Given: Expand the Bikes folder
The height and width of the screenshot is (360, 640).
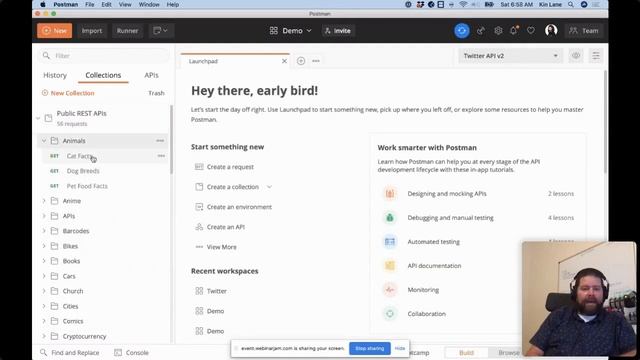Looking at the screenshot, I should tap(44, 246).
